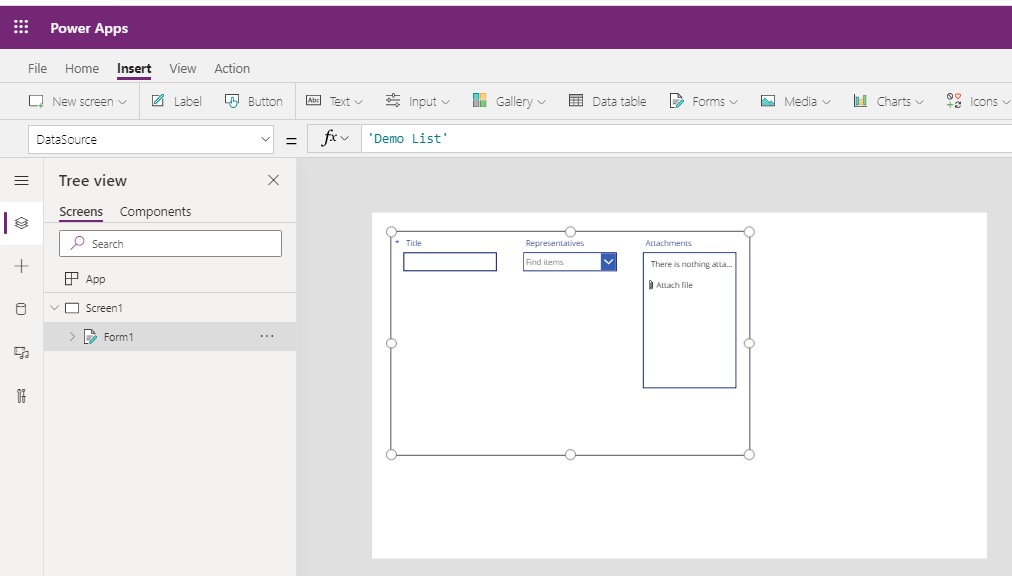
Task: Click the app launcher waffle icon
Action: [x=20, y=27]
